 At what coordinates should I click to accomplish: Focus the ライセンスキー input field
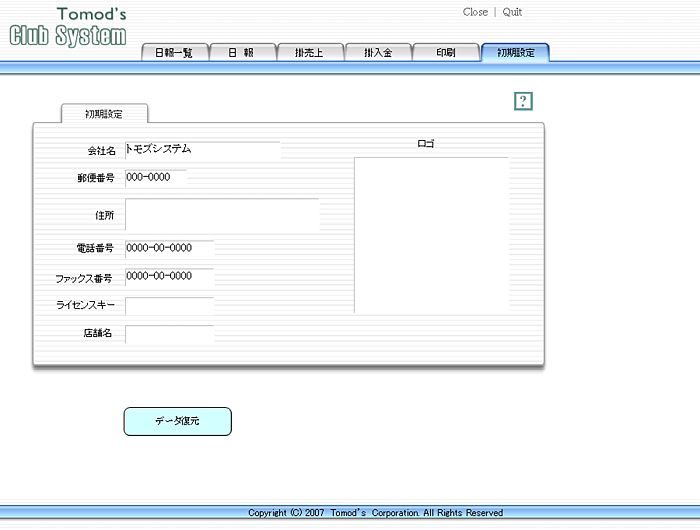tap(169, 305)
